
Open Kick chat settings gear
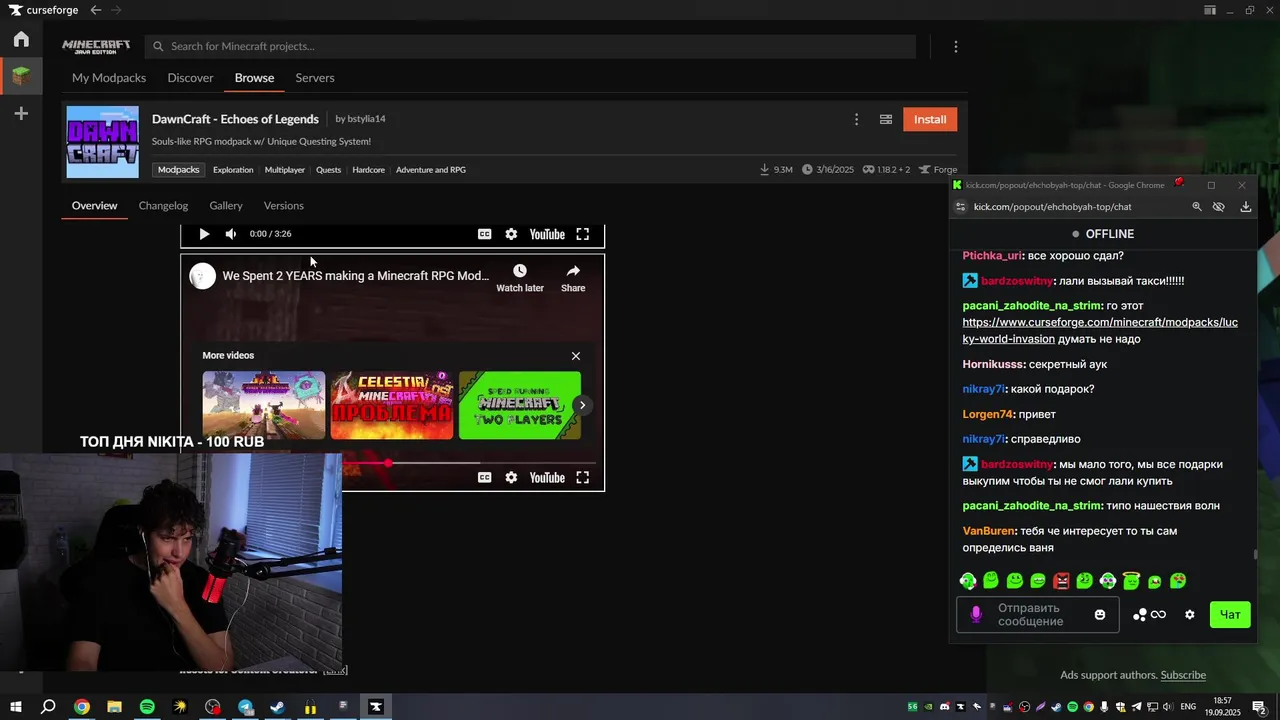[x=1189, y=615]
